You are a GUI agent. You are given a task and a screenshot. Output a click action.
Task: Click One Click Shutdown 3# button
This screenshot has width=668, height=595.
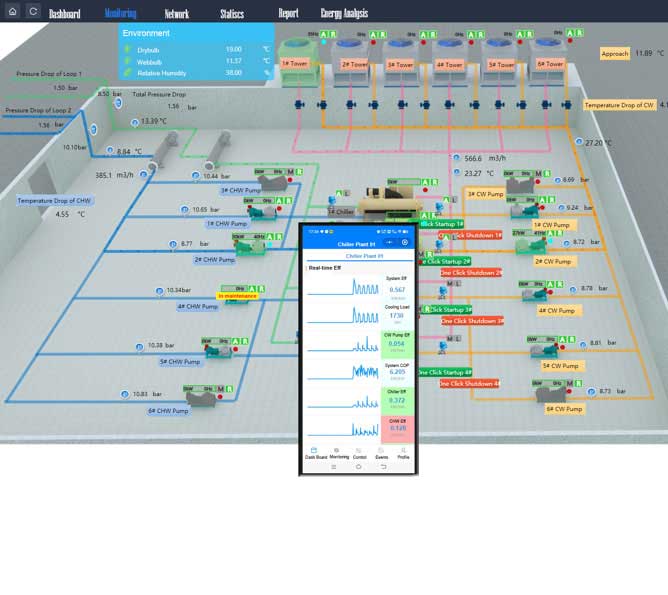(472, 321)
